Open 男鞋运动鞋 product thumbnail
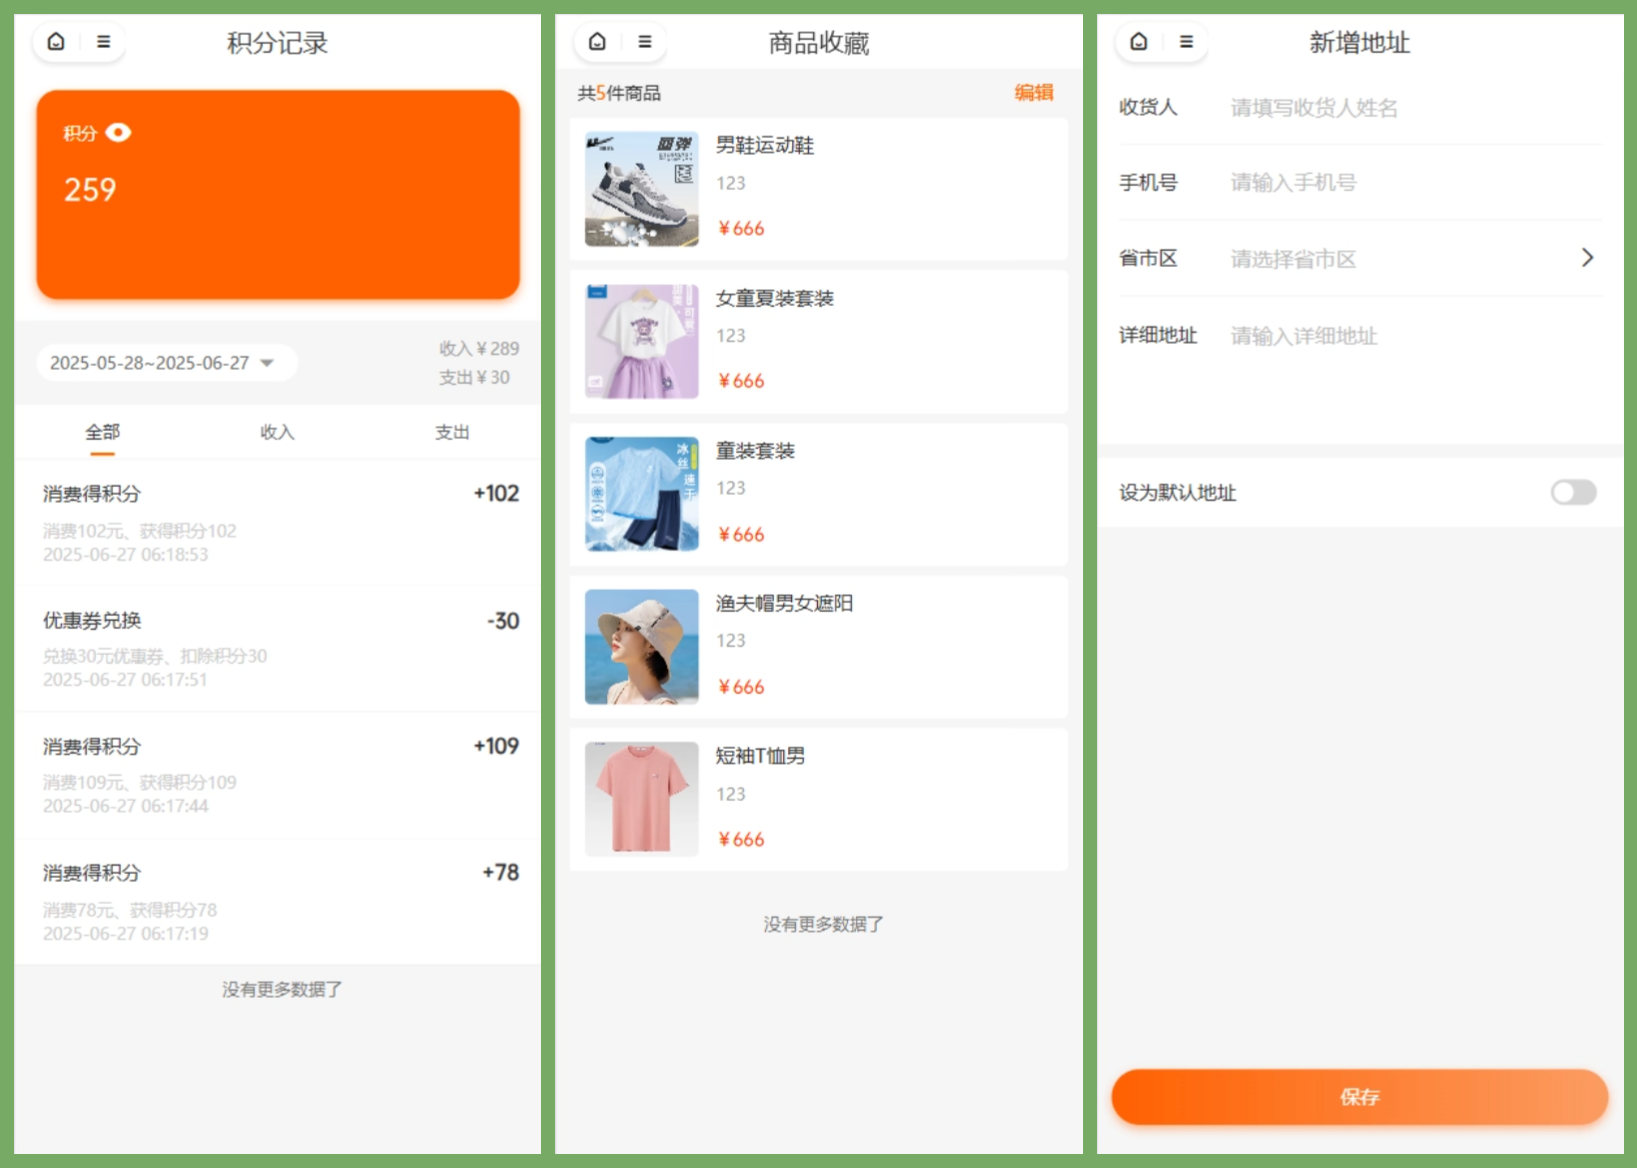 pos(642,189)
